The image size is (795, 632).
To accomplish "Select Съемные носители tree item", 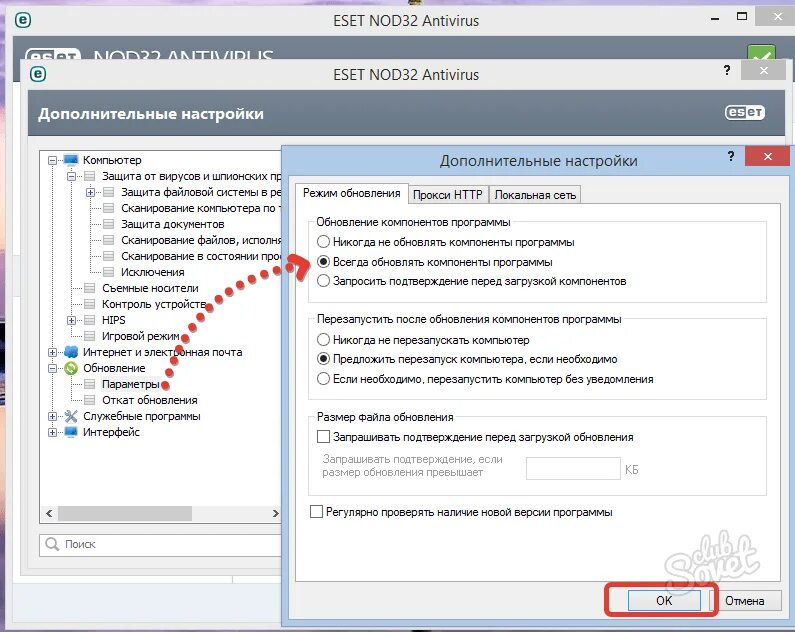I will point(150,288).
